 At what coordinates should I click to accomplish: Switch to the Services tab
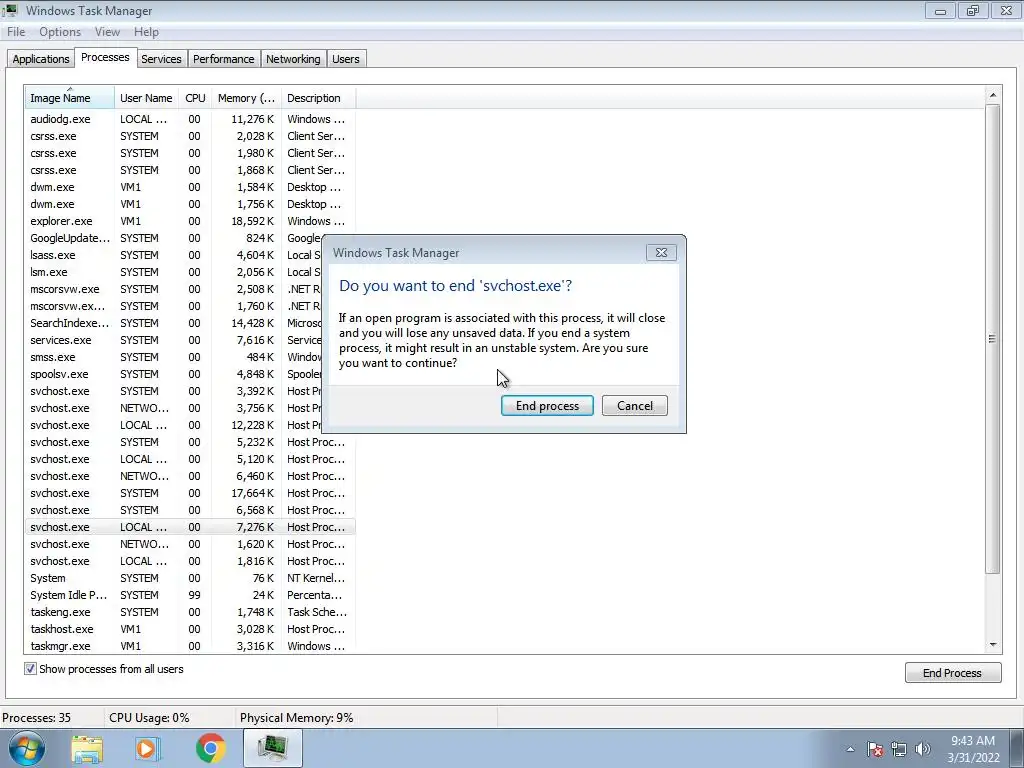pyautogui.click(x=161, y=59)
